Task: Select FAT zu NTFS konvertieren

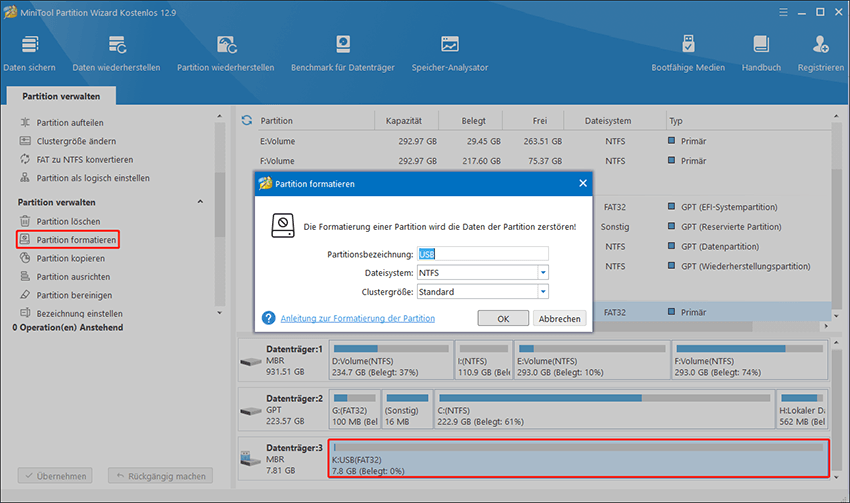Action: click(85, 159)
